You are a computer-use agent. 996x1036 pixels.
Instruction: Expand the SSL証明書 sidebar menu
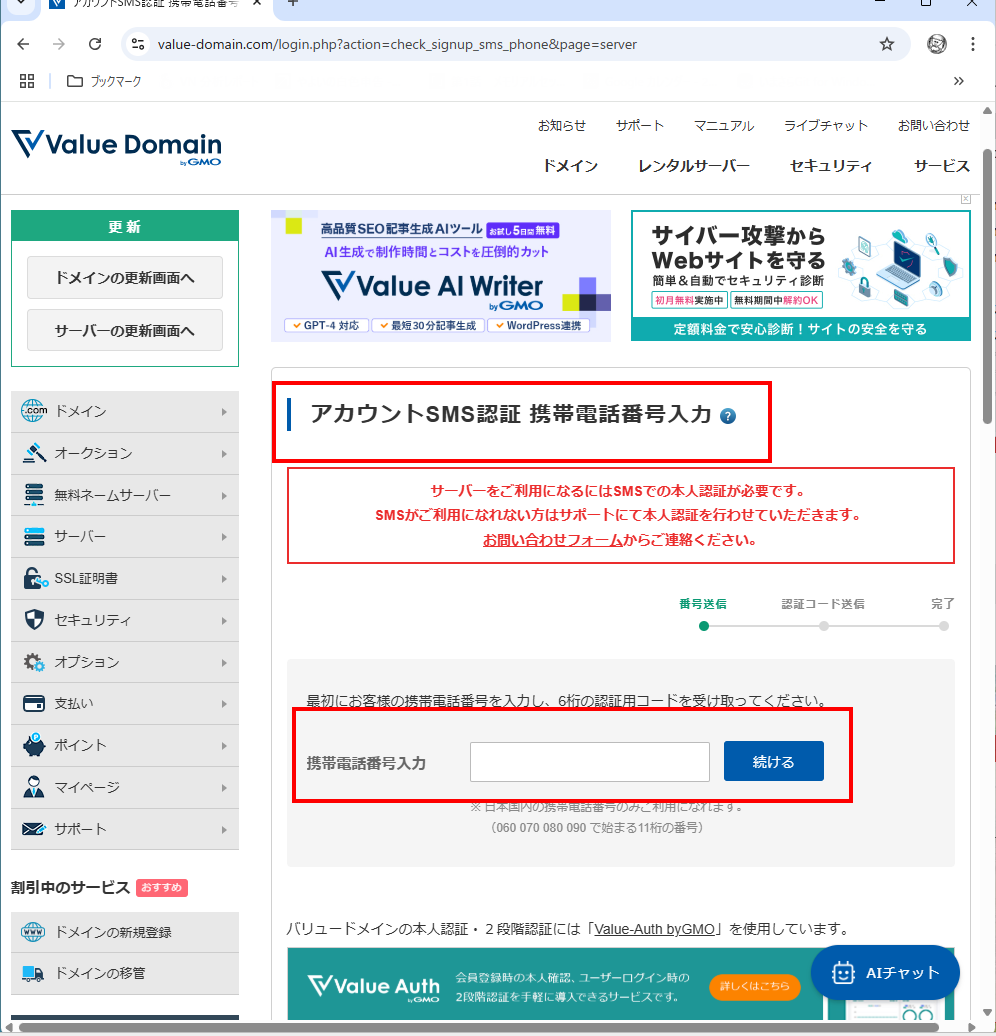[125, 579]
